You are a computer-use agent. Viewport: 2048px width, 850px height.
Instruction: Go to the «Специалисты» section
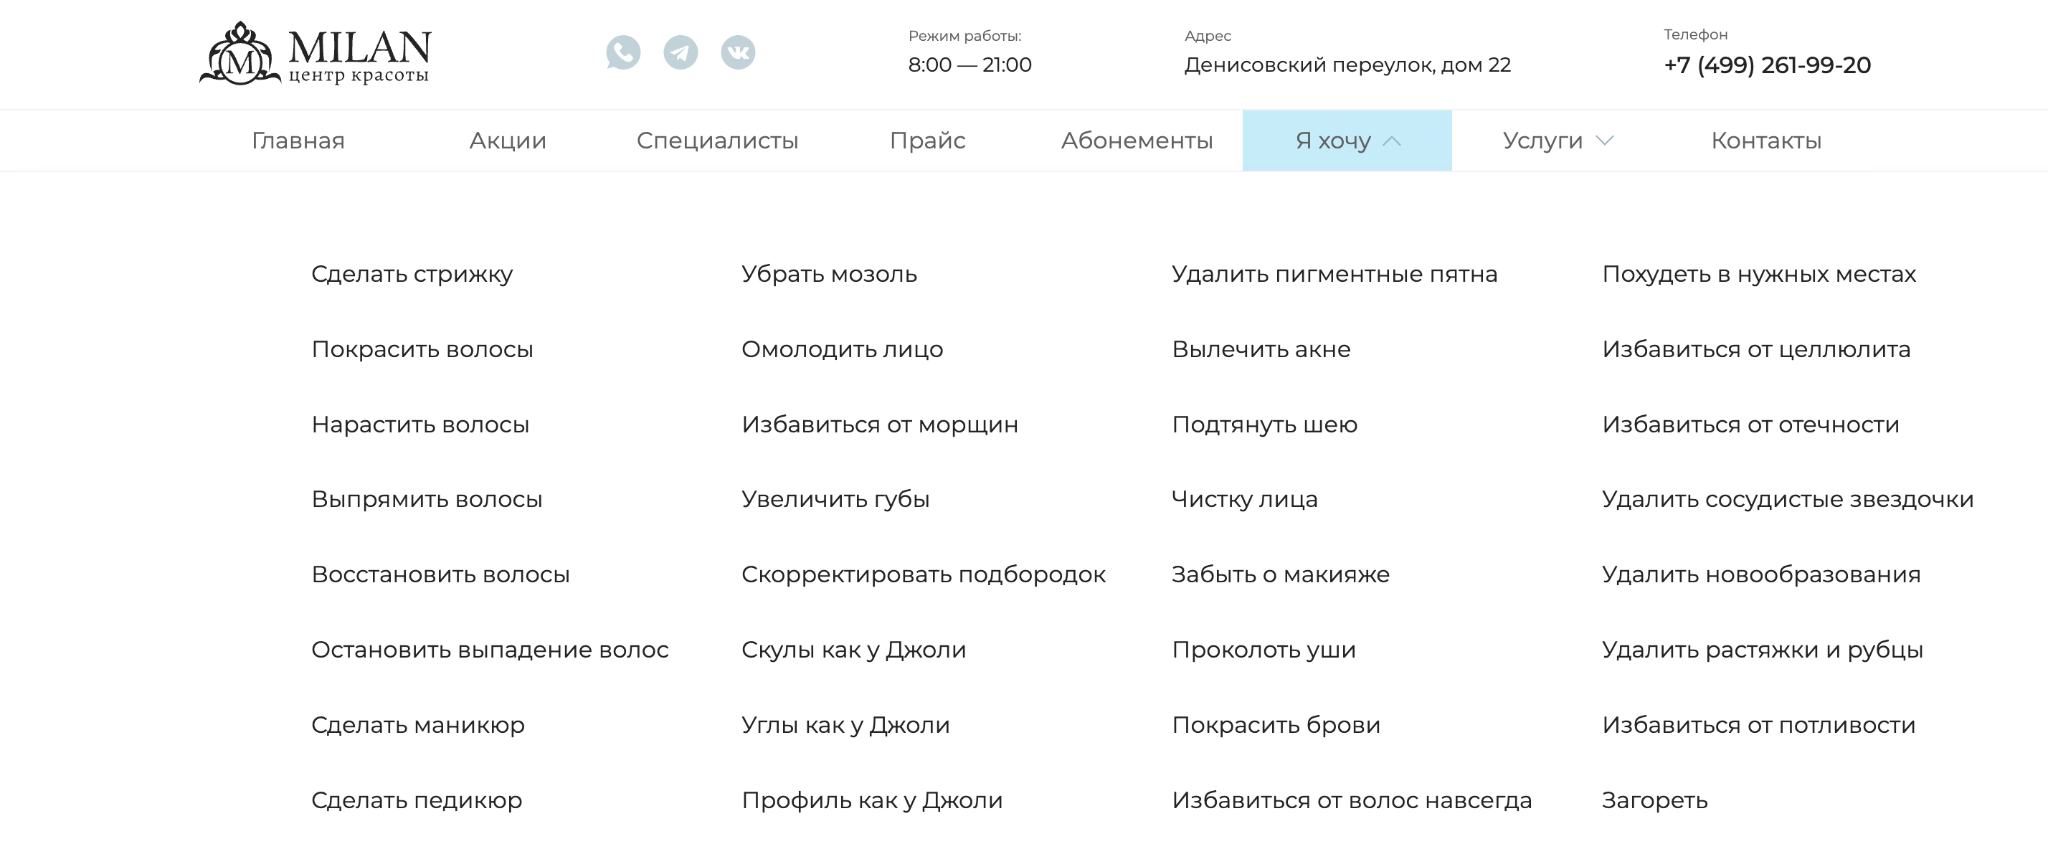717,140
